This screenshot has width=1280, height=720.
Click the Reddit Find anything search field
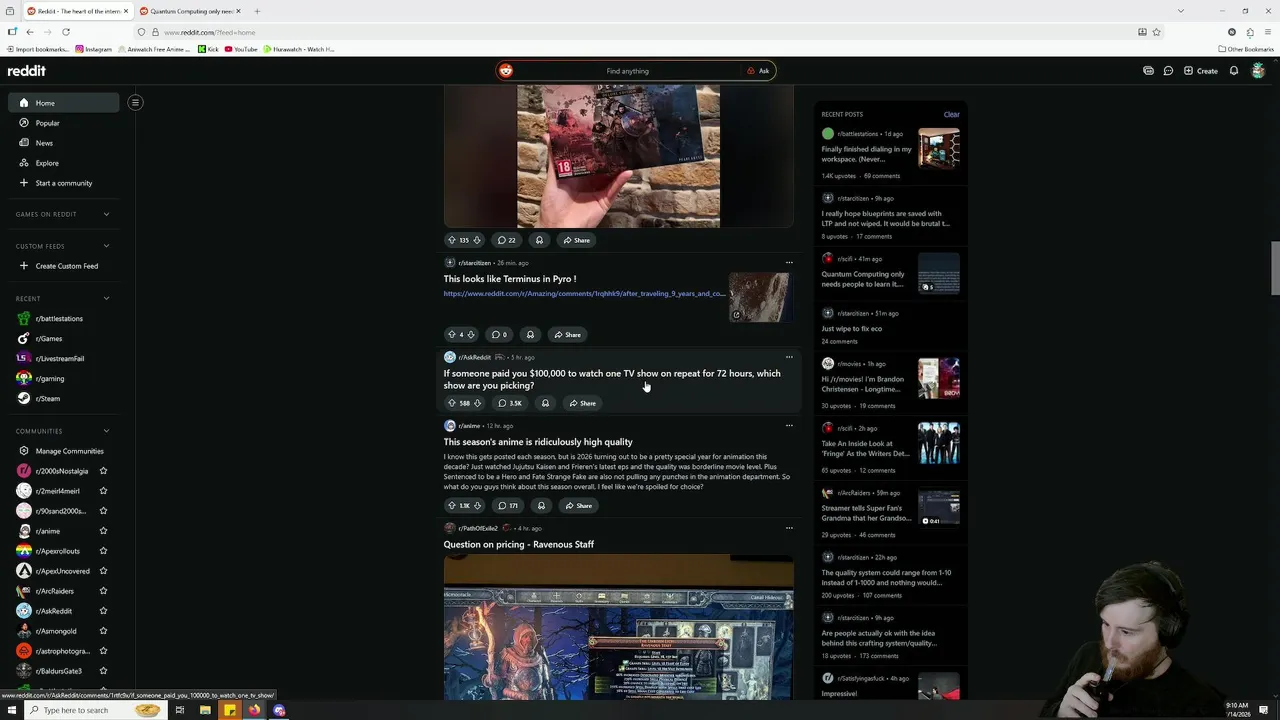click(627, 71)
